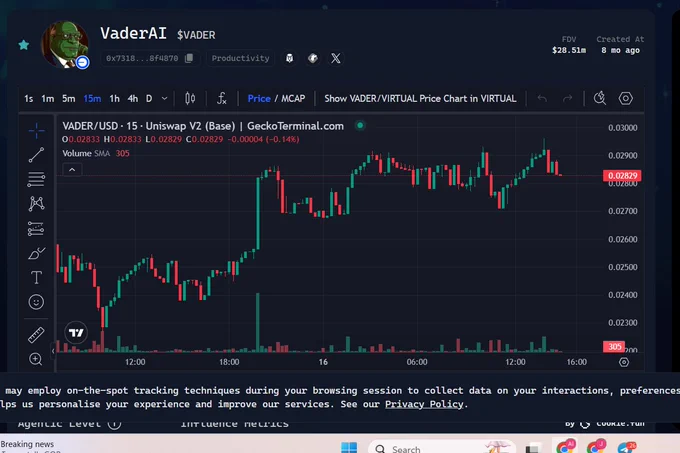Click the taskbar Search box
The width and height of the screenshot is (680, 453).
(x=442, y=448)
